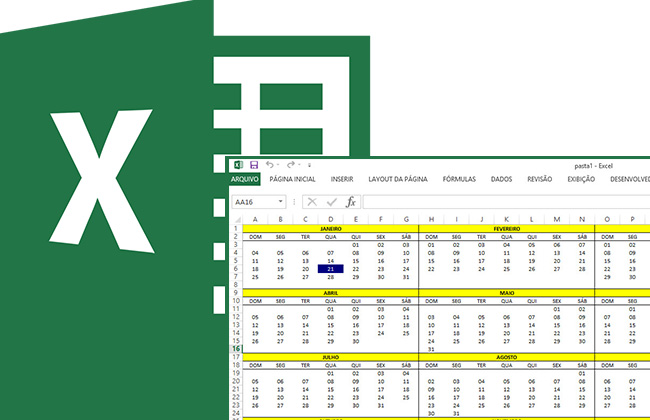The width and height of the screenshot is (650, 420).
Task: Click day 31 in the MAIO calendar
Action: (x=431, y=349)
